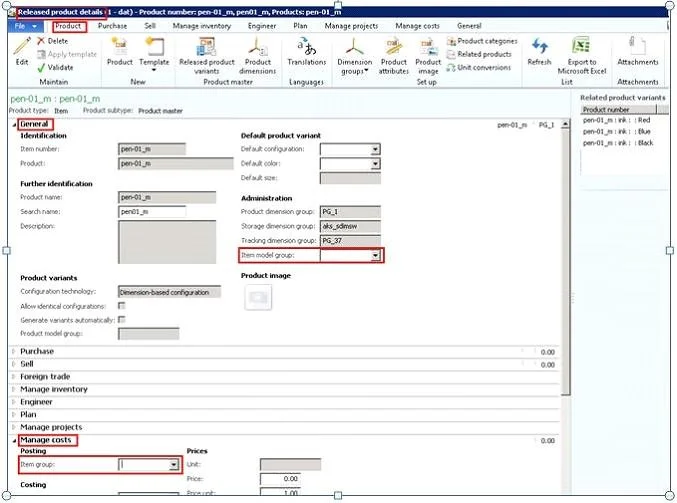The image size is (677, 503).
Task: Click Apply template in Maintain group
Action: (x=67, y=54)
